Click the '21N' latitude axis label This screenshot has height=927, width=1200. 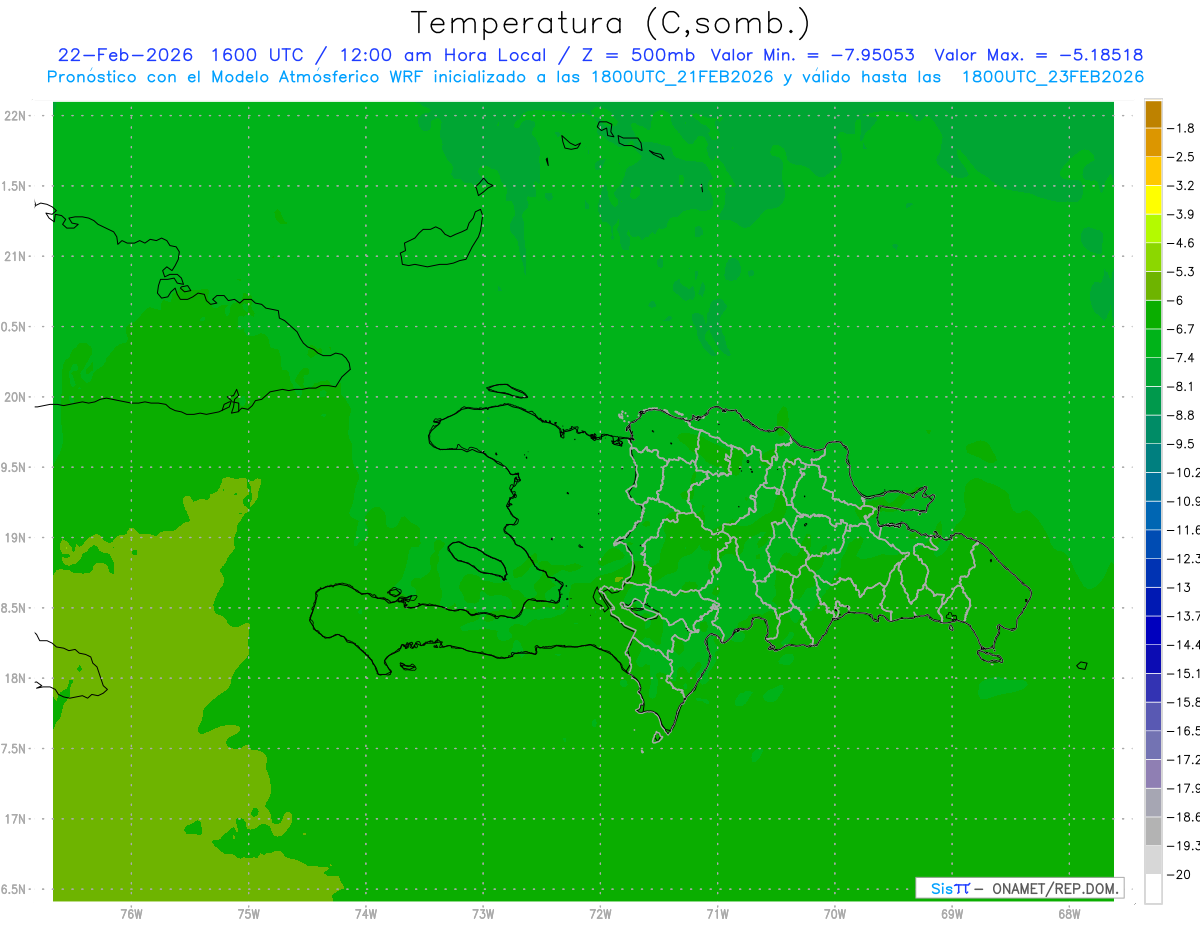tap(17, 257)
